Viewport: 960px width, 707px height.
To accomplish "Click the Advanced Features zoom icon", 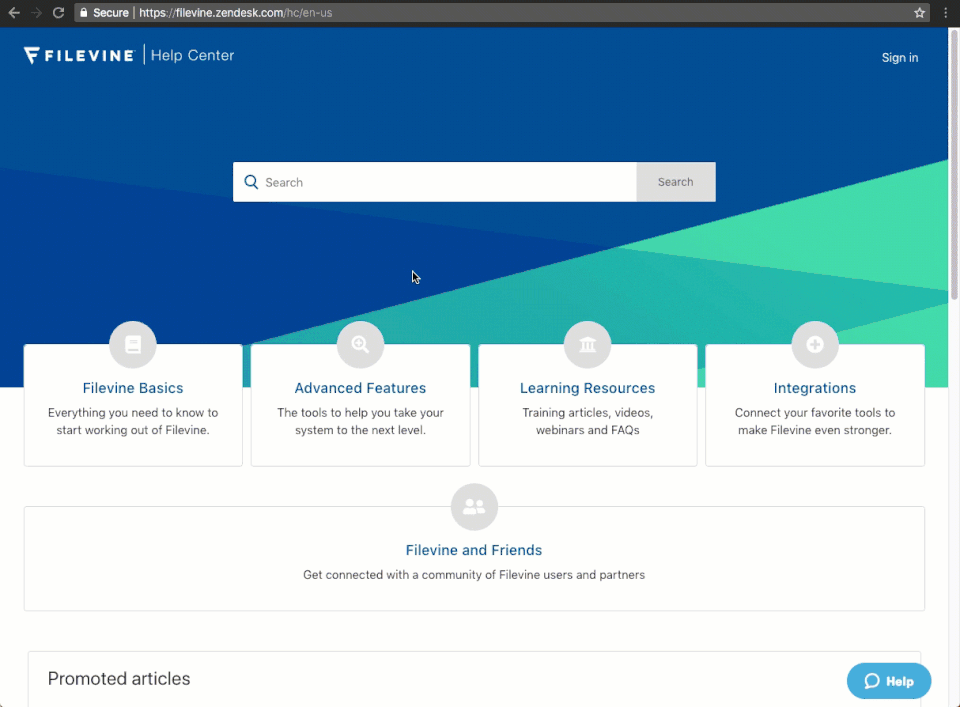I will click(x=361, y=345).
